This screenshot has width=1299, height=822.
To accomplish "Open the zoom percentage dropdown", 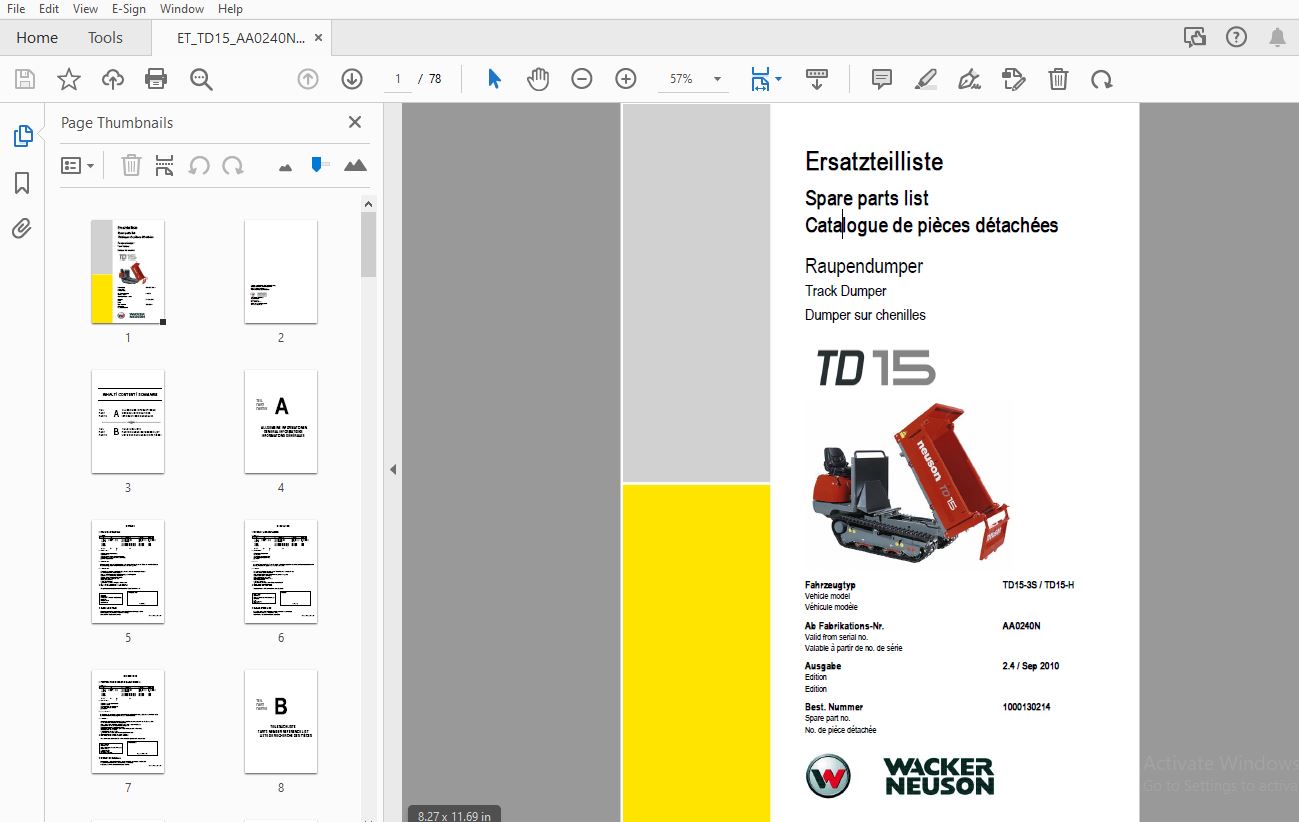I will 717,79.
